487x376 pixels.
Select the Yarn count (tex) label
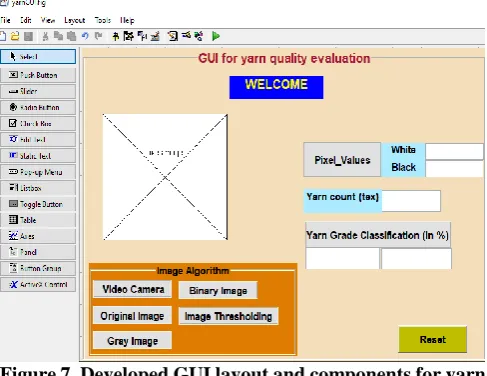[343, 201]
